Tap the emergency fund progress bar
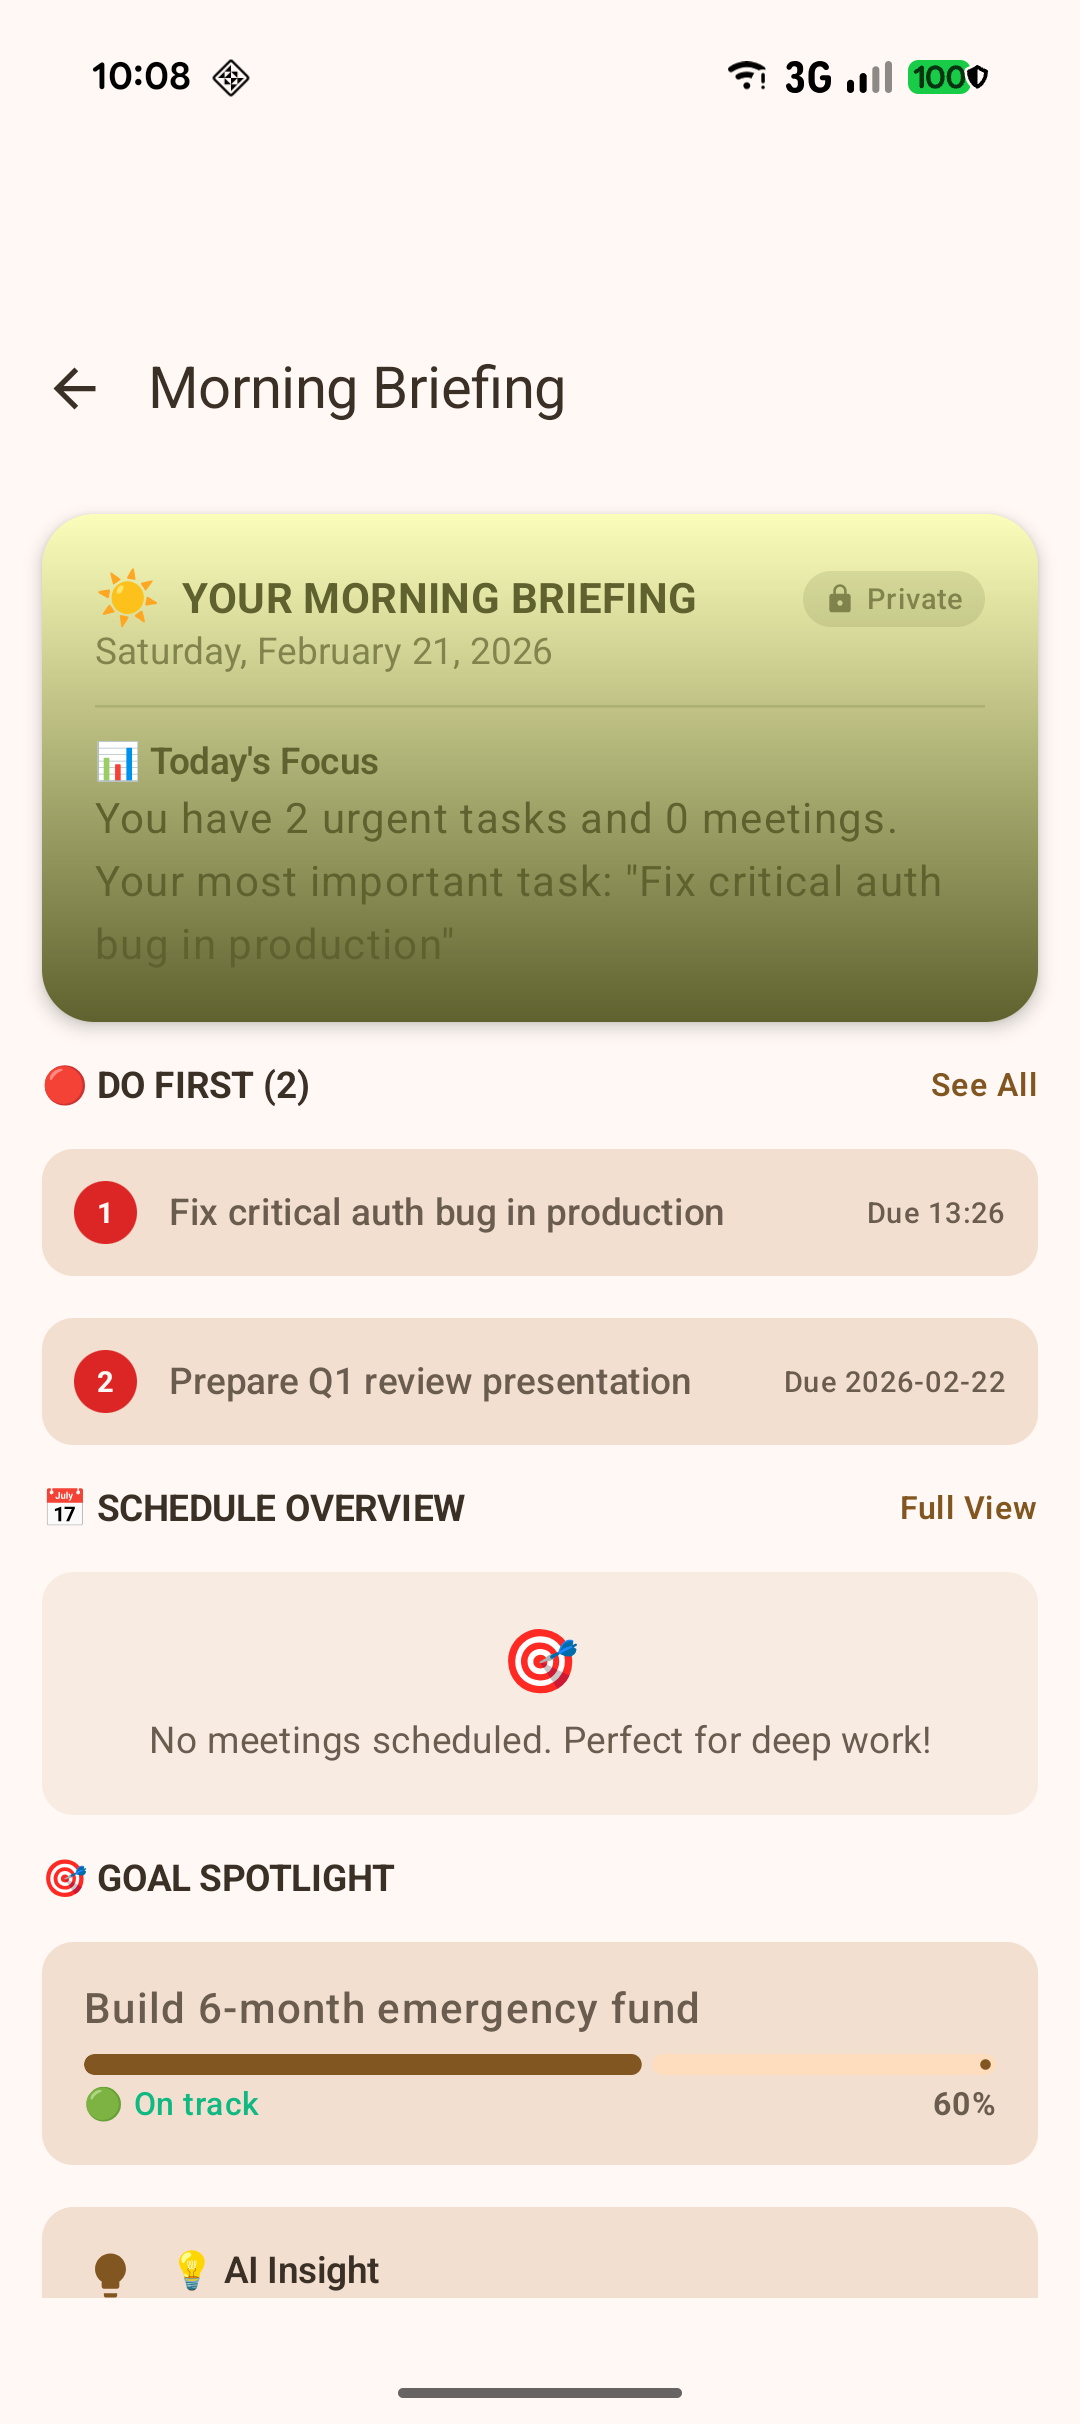The image size is (1080, 2424). (x=538, y=2065)
